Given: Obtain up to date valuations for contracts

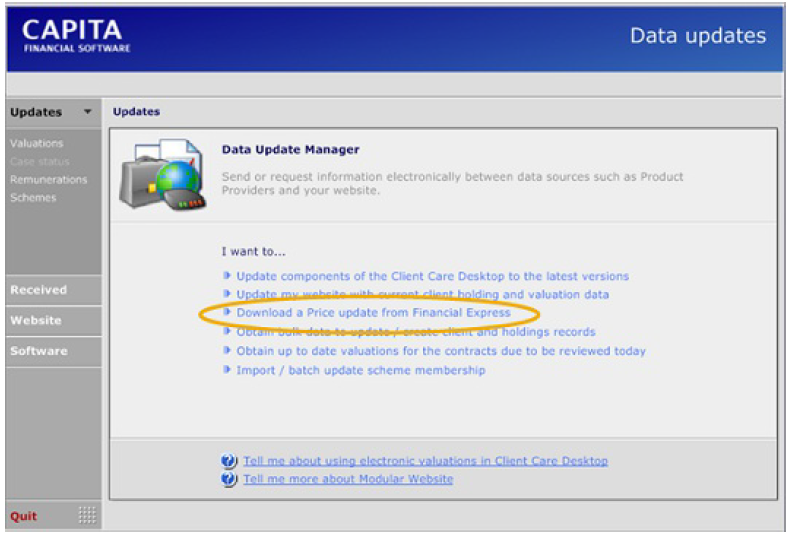Looking at the screenshot, I should tap(441, 351).
